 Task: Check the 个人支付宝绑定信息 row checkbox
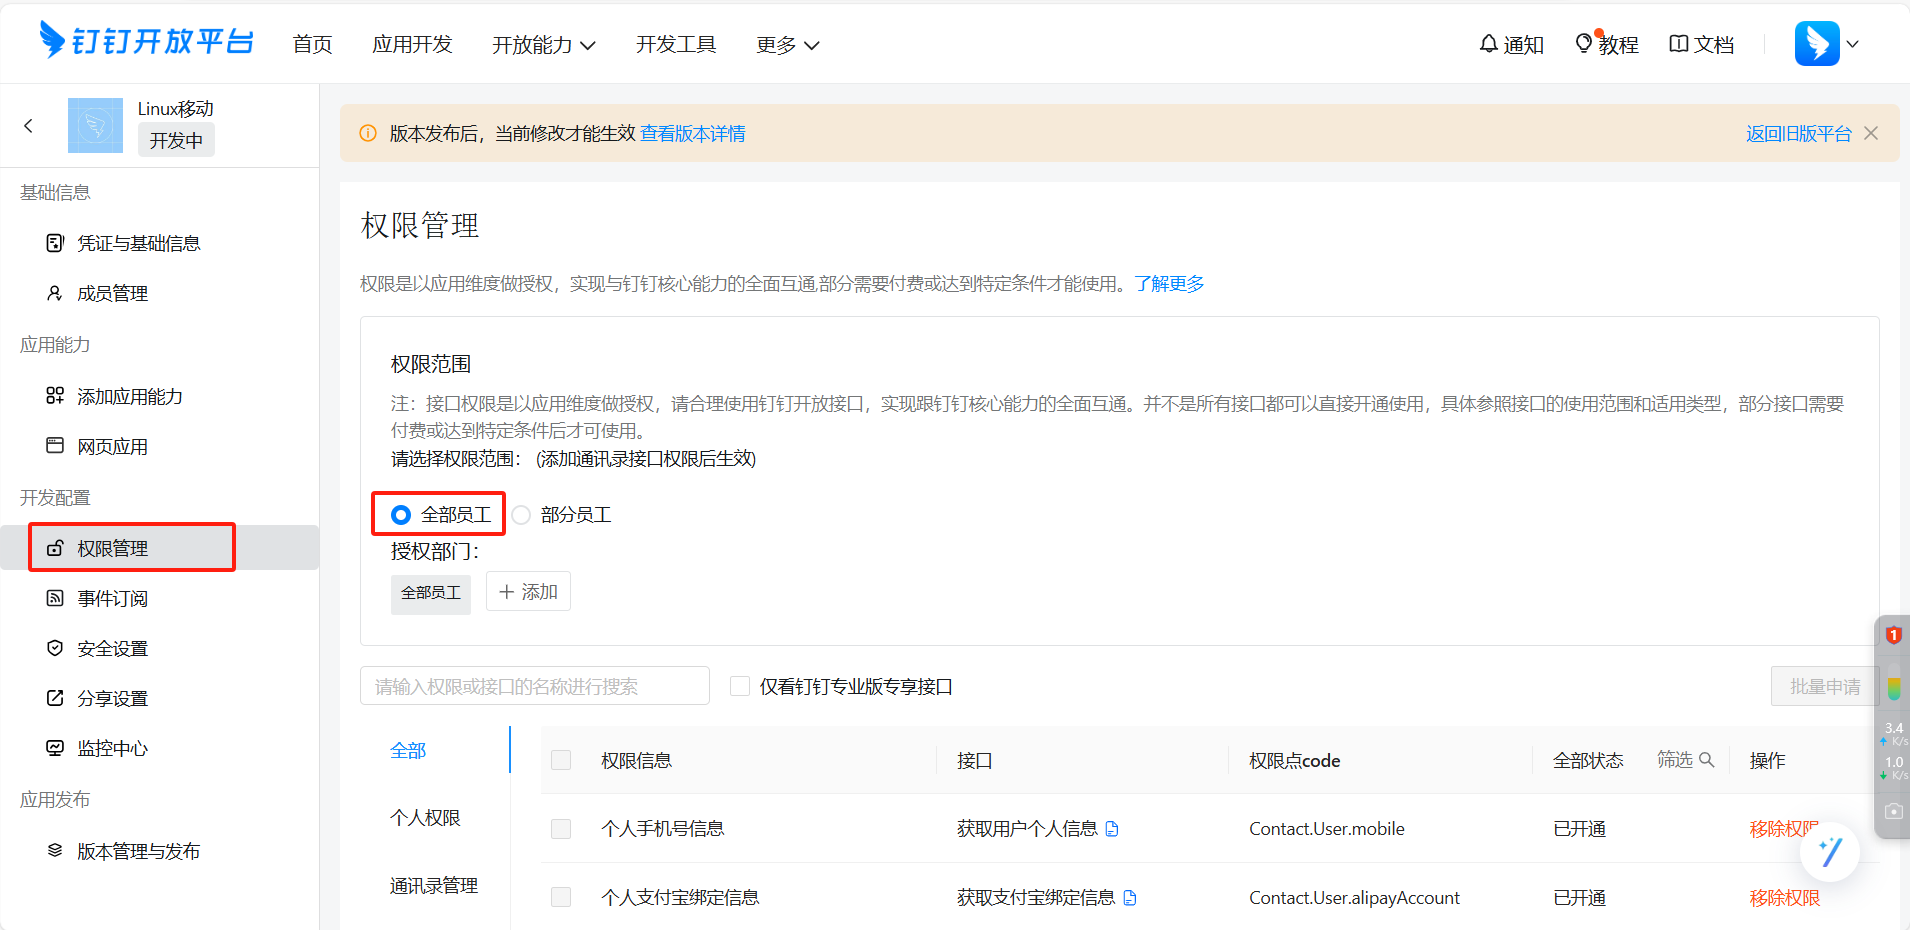click(x=561, y=898)
